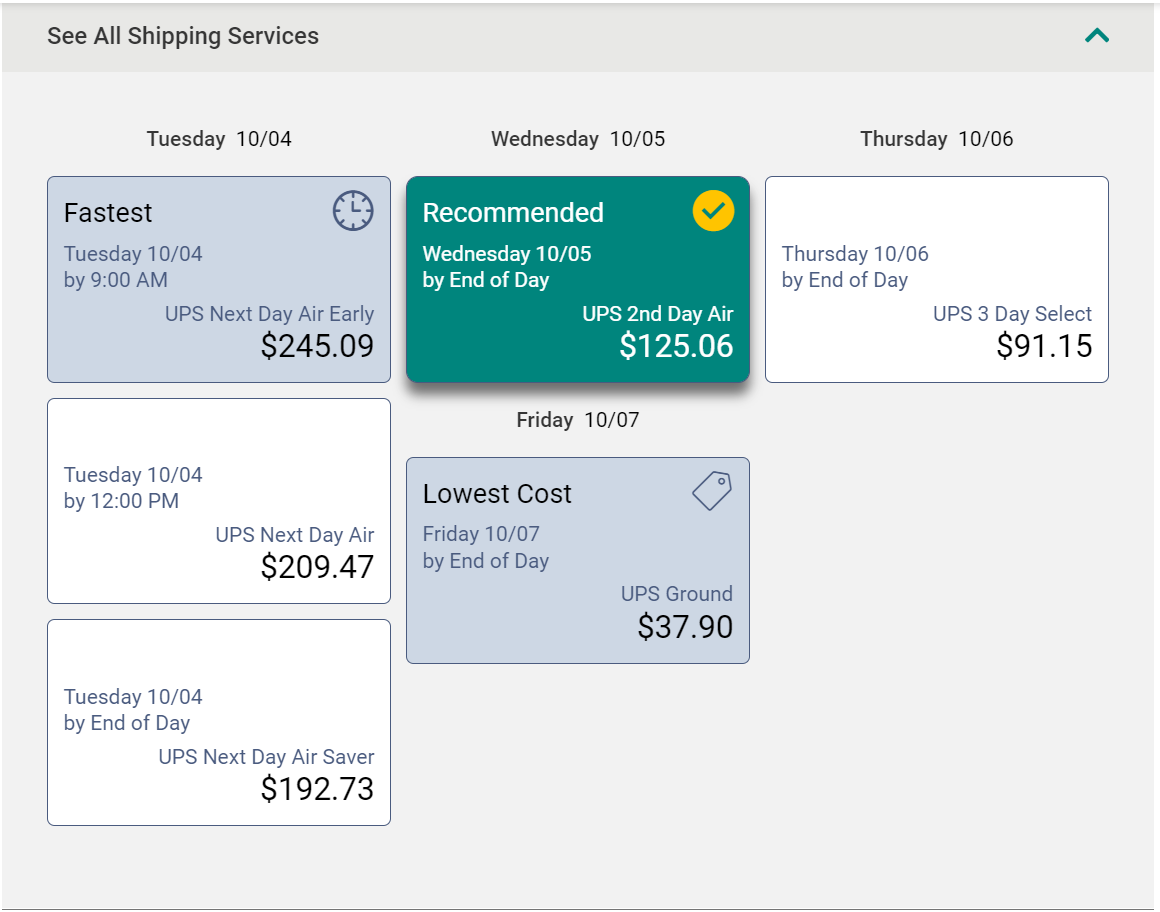Click the $192.73 Air Saver price
This screenshot has width=1160, height=912.
tap(317, 789)
